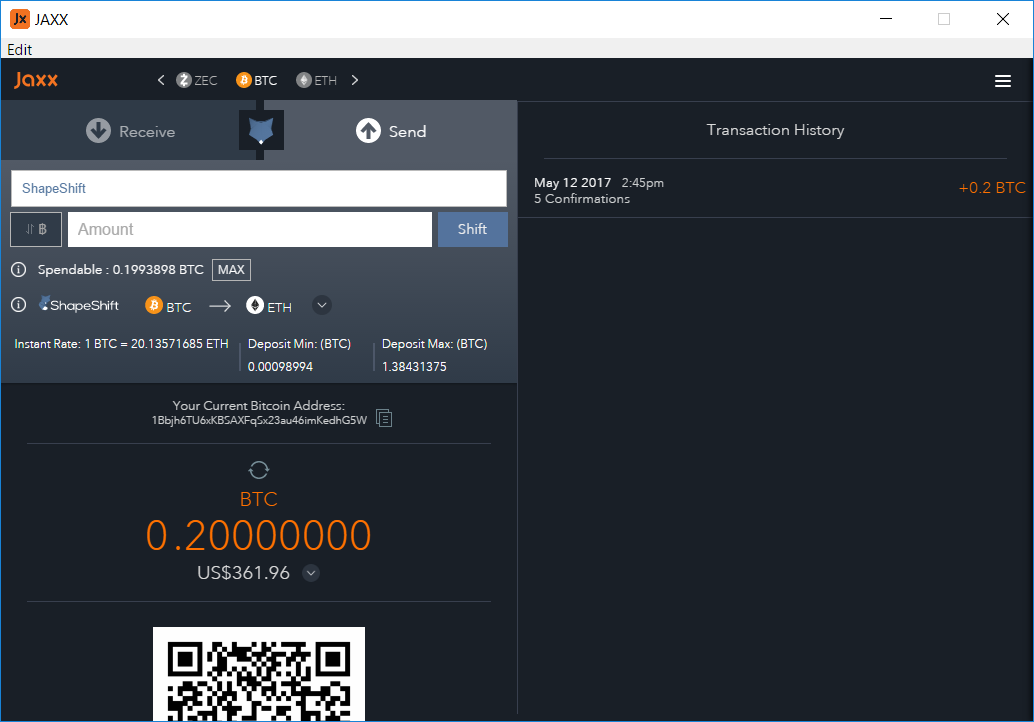Copy the current Bitcoin address
Viewport: 1034px width, 722px height.
click(384, 418)
